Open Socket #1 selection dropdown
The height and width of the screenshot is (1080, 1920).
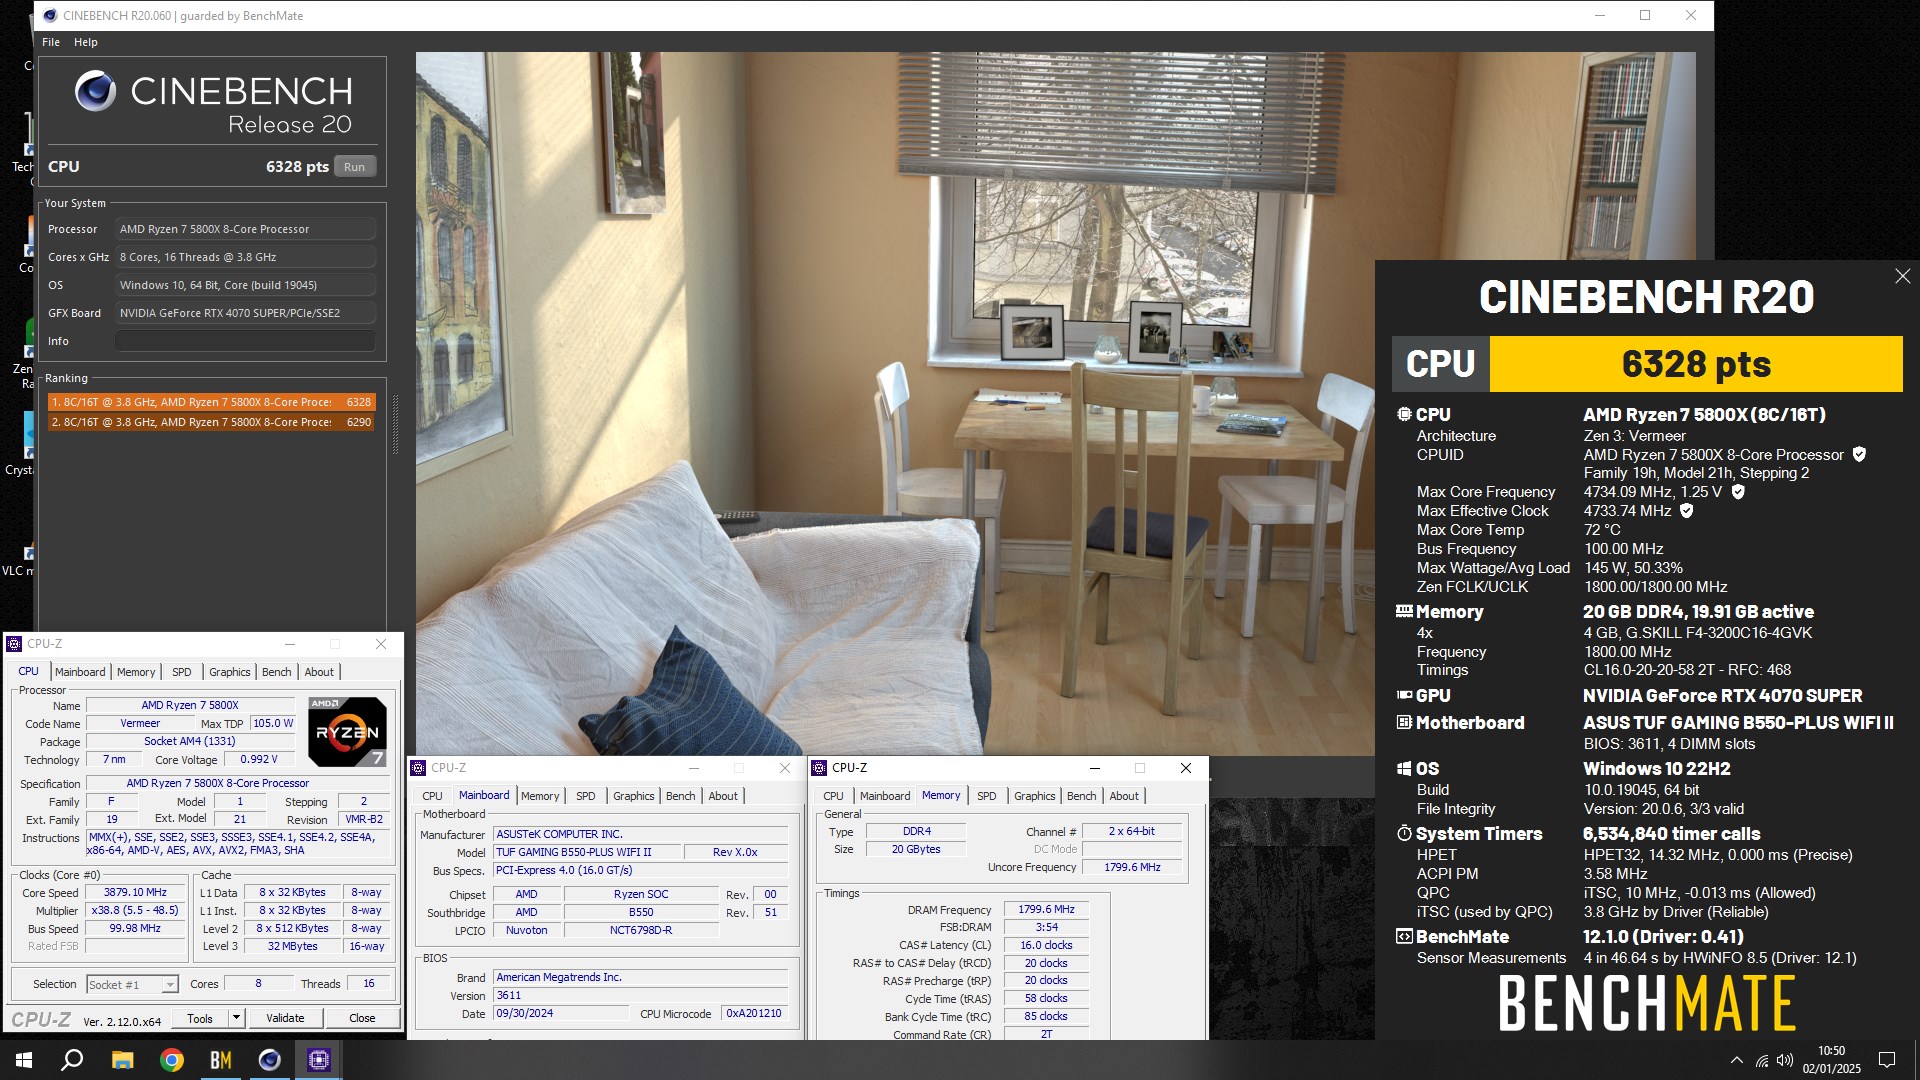click(132, 985)
